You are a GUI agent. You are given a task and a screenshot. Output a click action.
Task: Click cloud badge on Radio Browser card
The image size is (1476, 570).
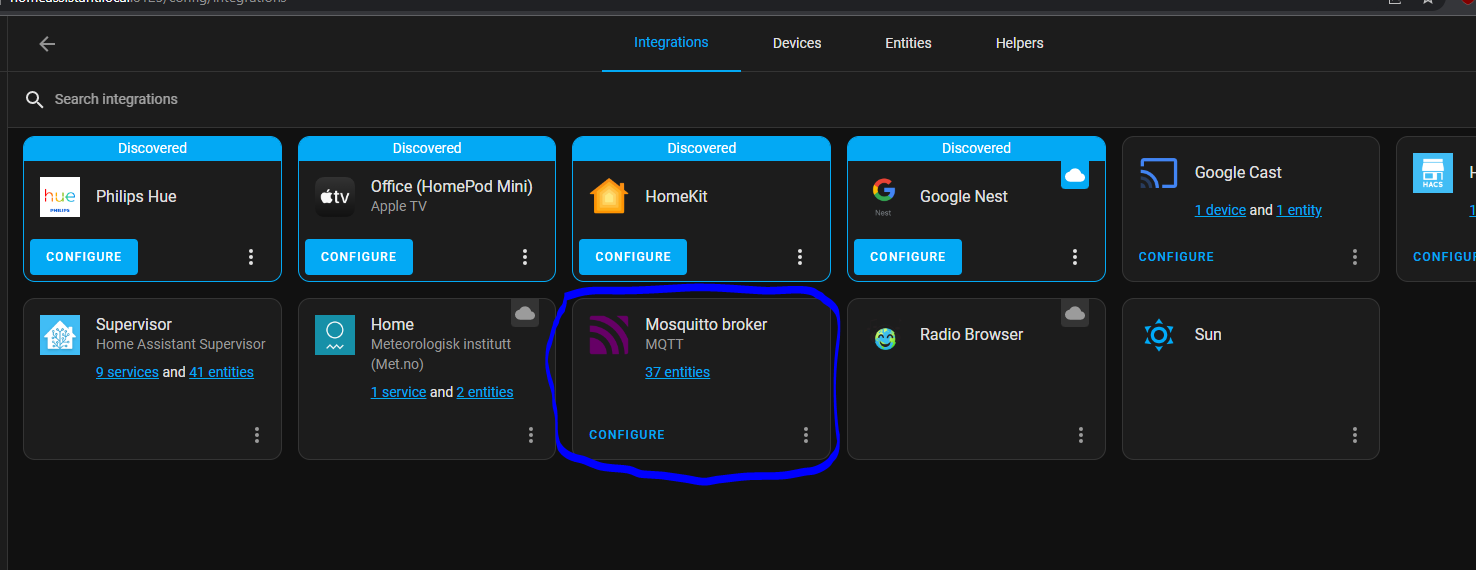coord(1075,313)
